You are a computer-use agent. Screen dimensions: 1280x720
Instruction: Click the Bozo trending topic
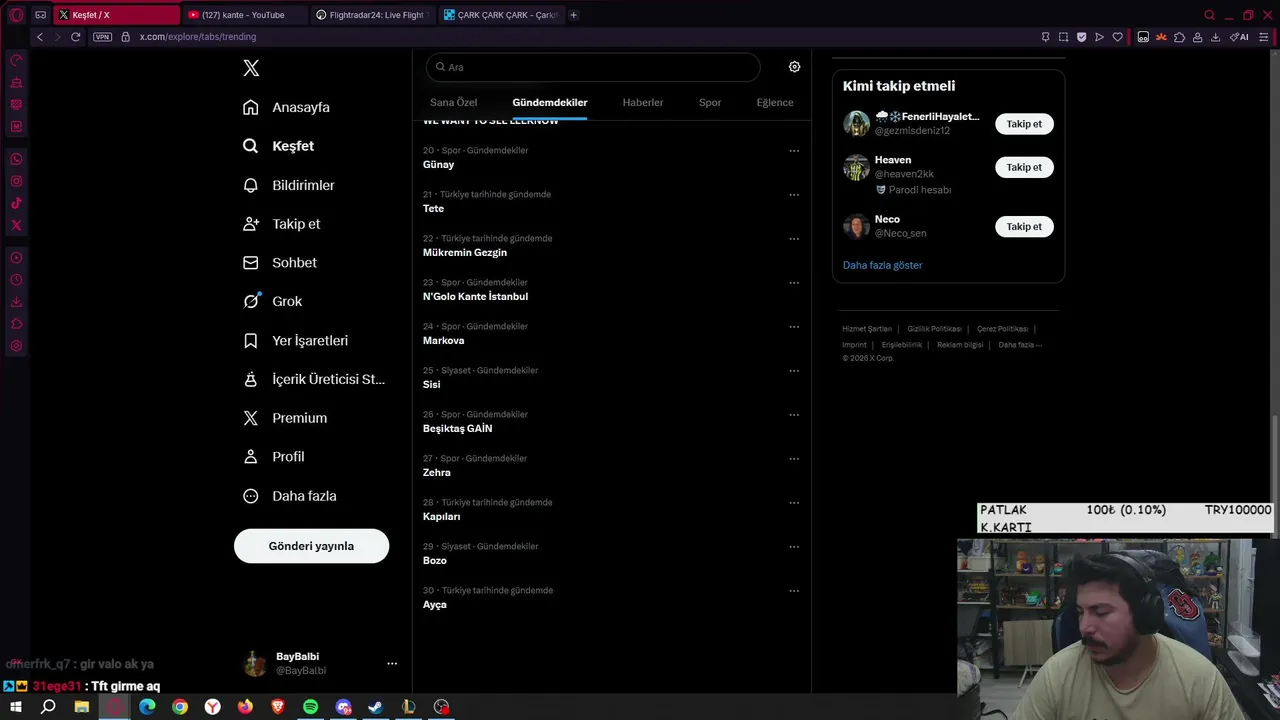435,560
